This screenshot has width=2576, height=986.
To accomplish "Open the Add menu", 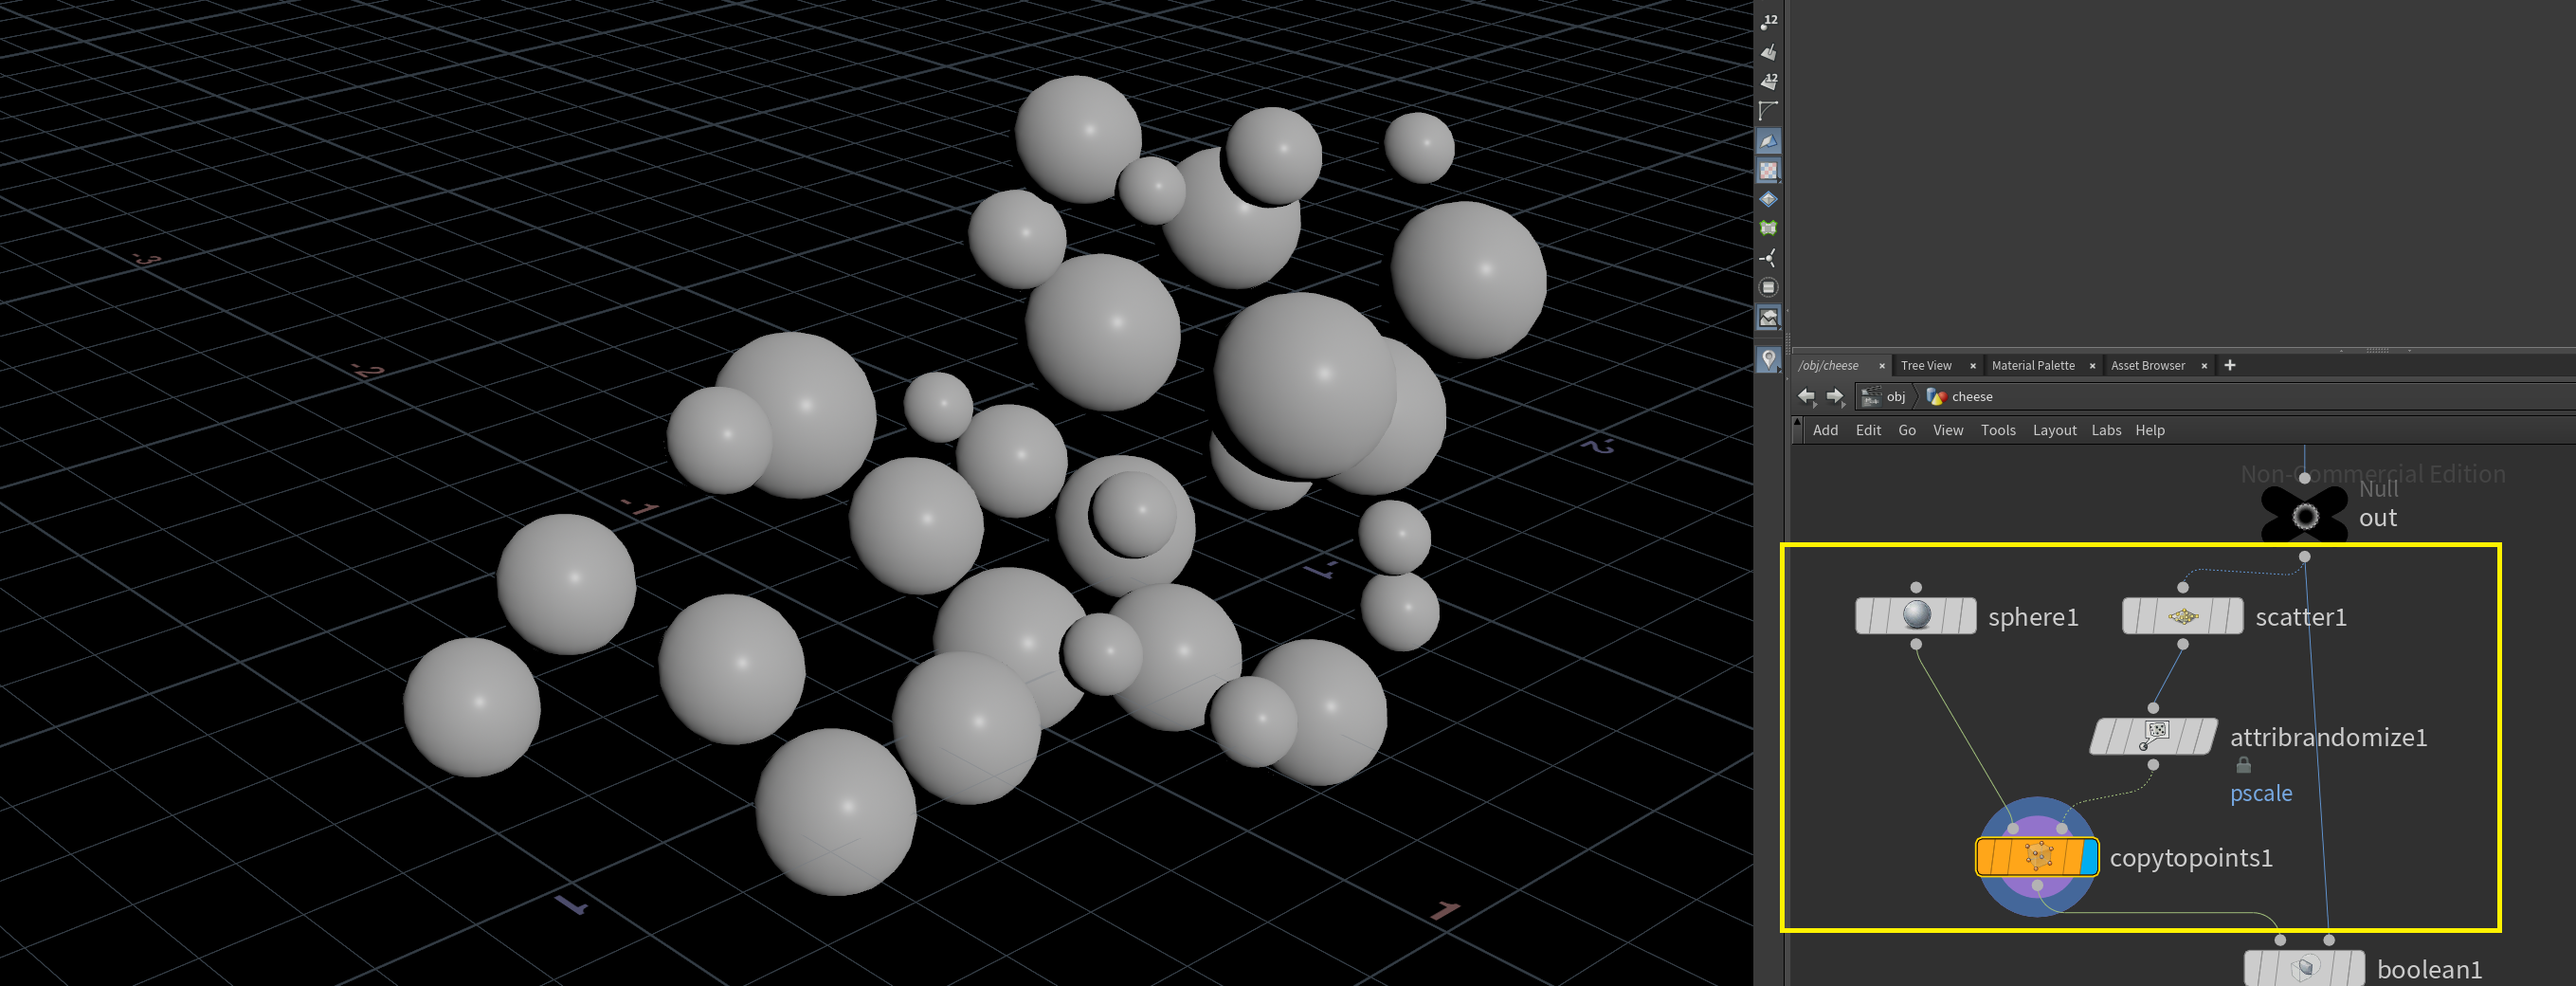I will click(x=1825, y=430).
